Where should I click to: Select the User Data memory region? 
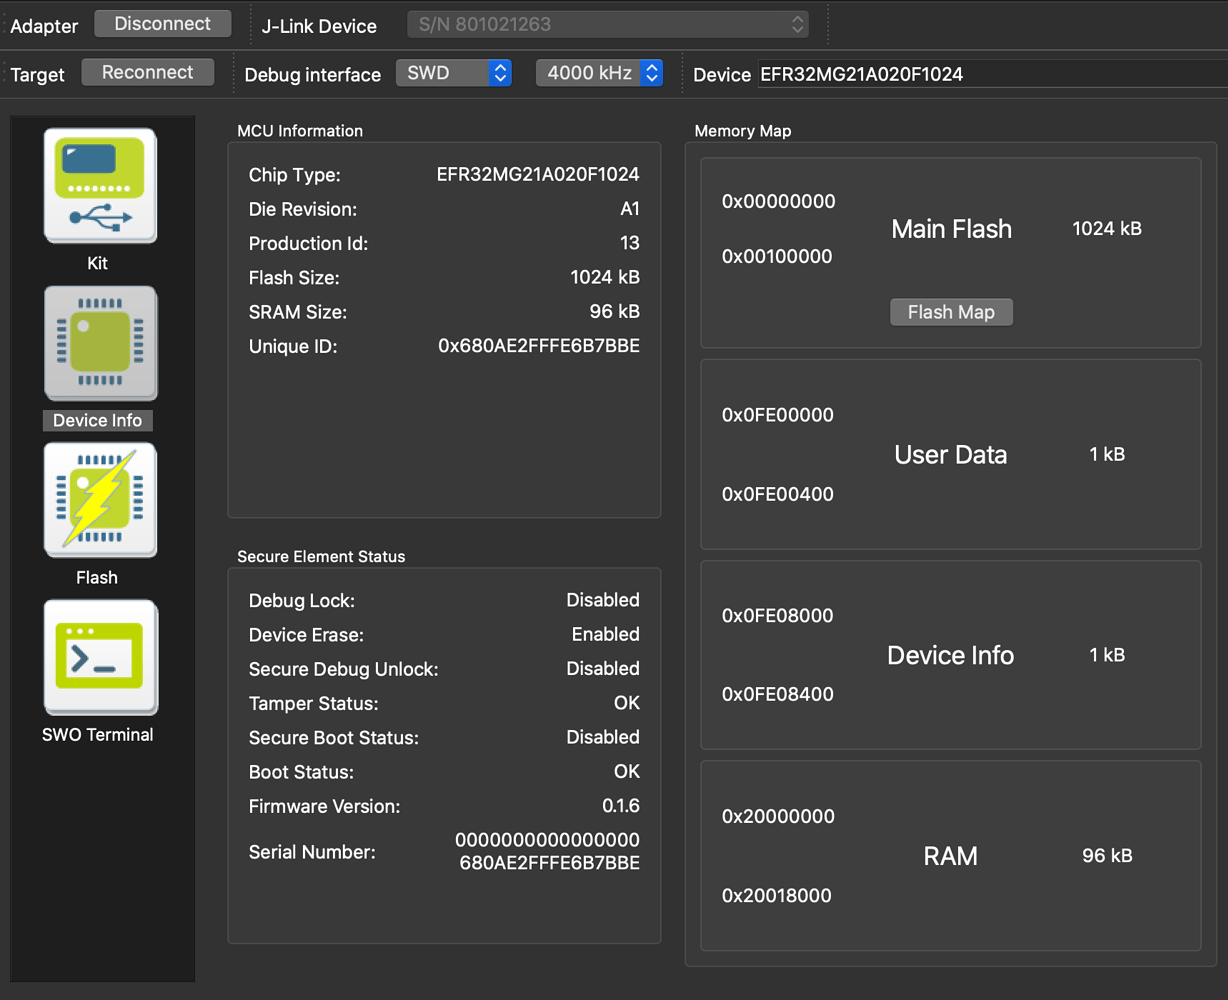(x=950, y=454)
